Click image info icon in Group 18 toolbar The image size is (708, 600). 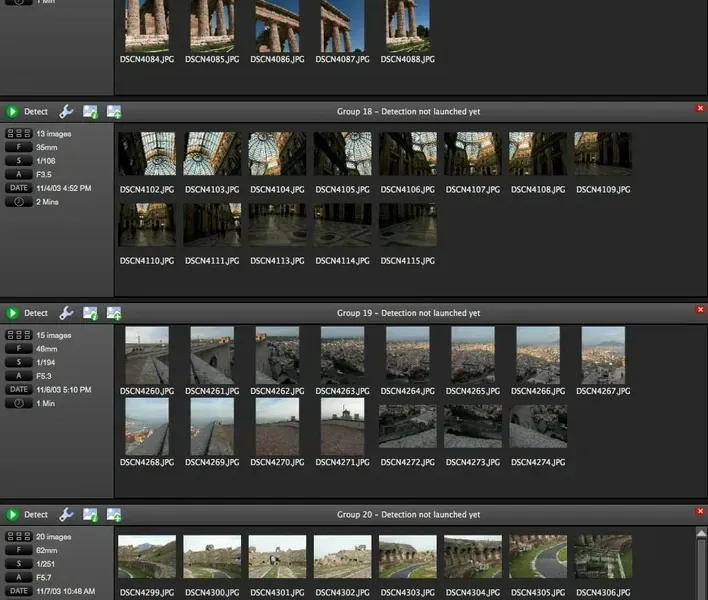(x=90, y=111)
